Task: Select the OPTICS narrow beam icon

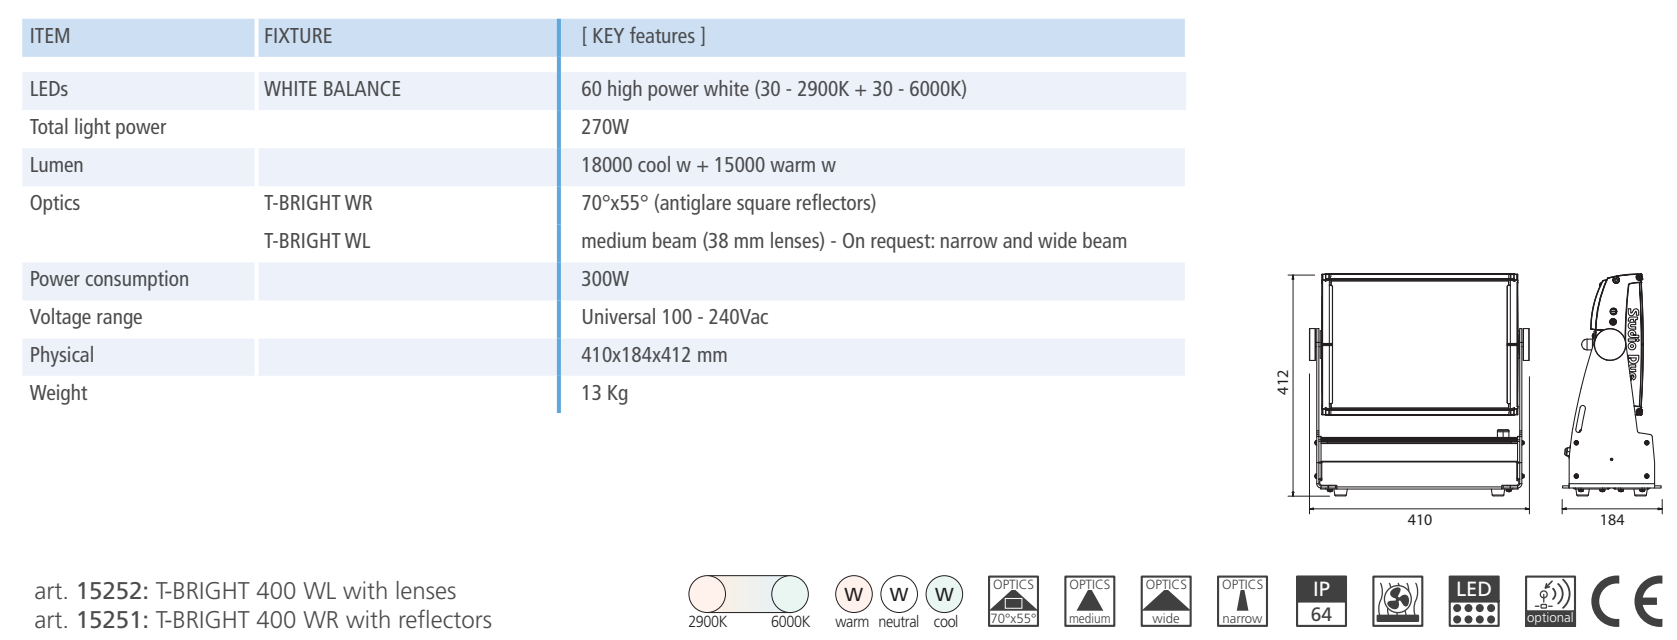Action: pos(1242,601)
